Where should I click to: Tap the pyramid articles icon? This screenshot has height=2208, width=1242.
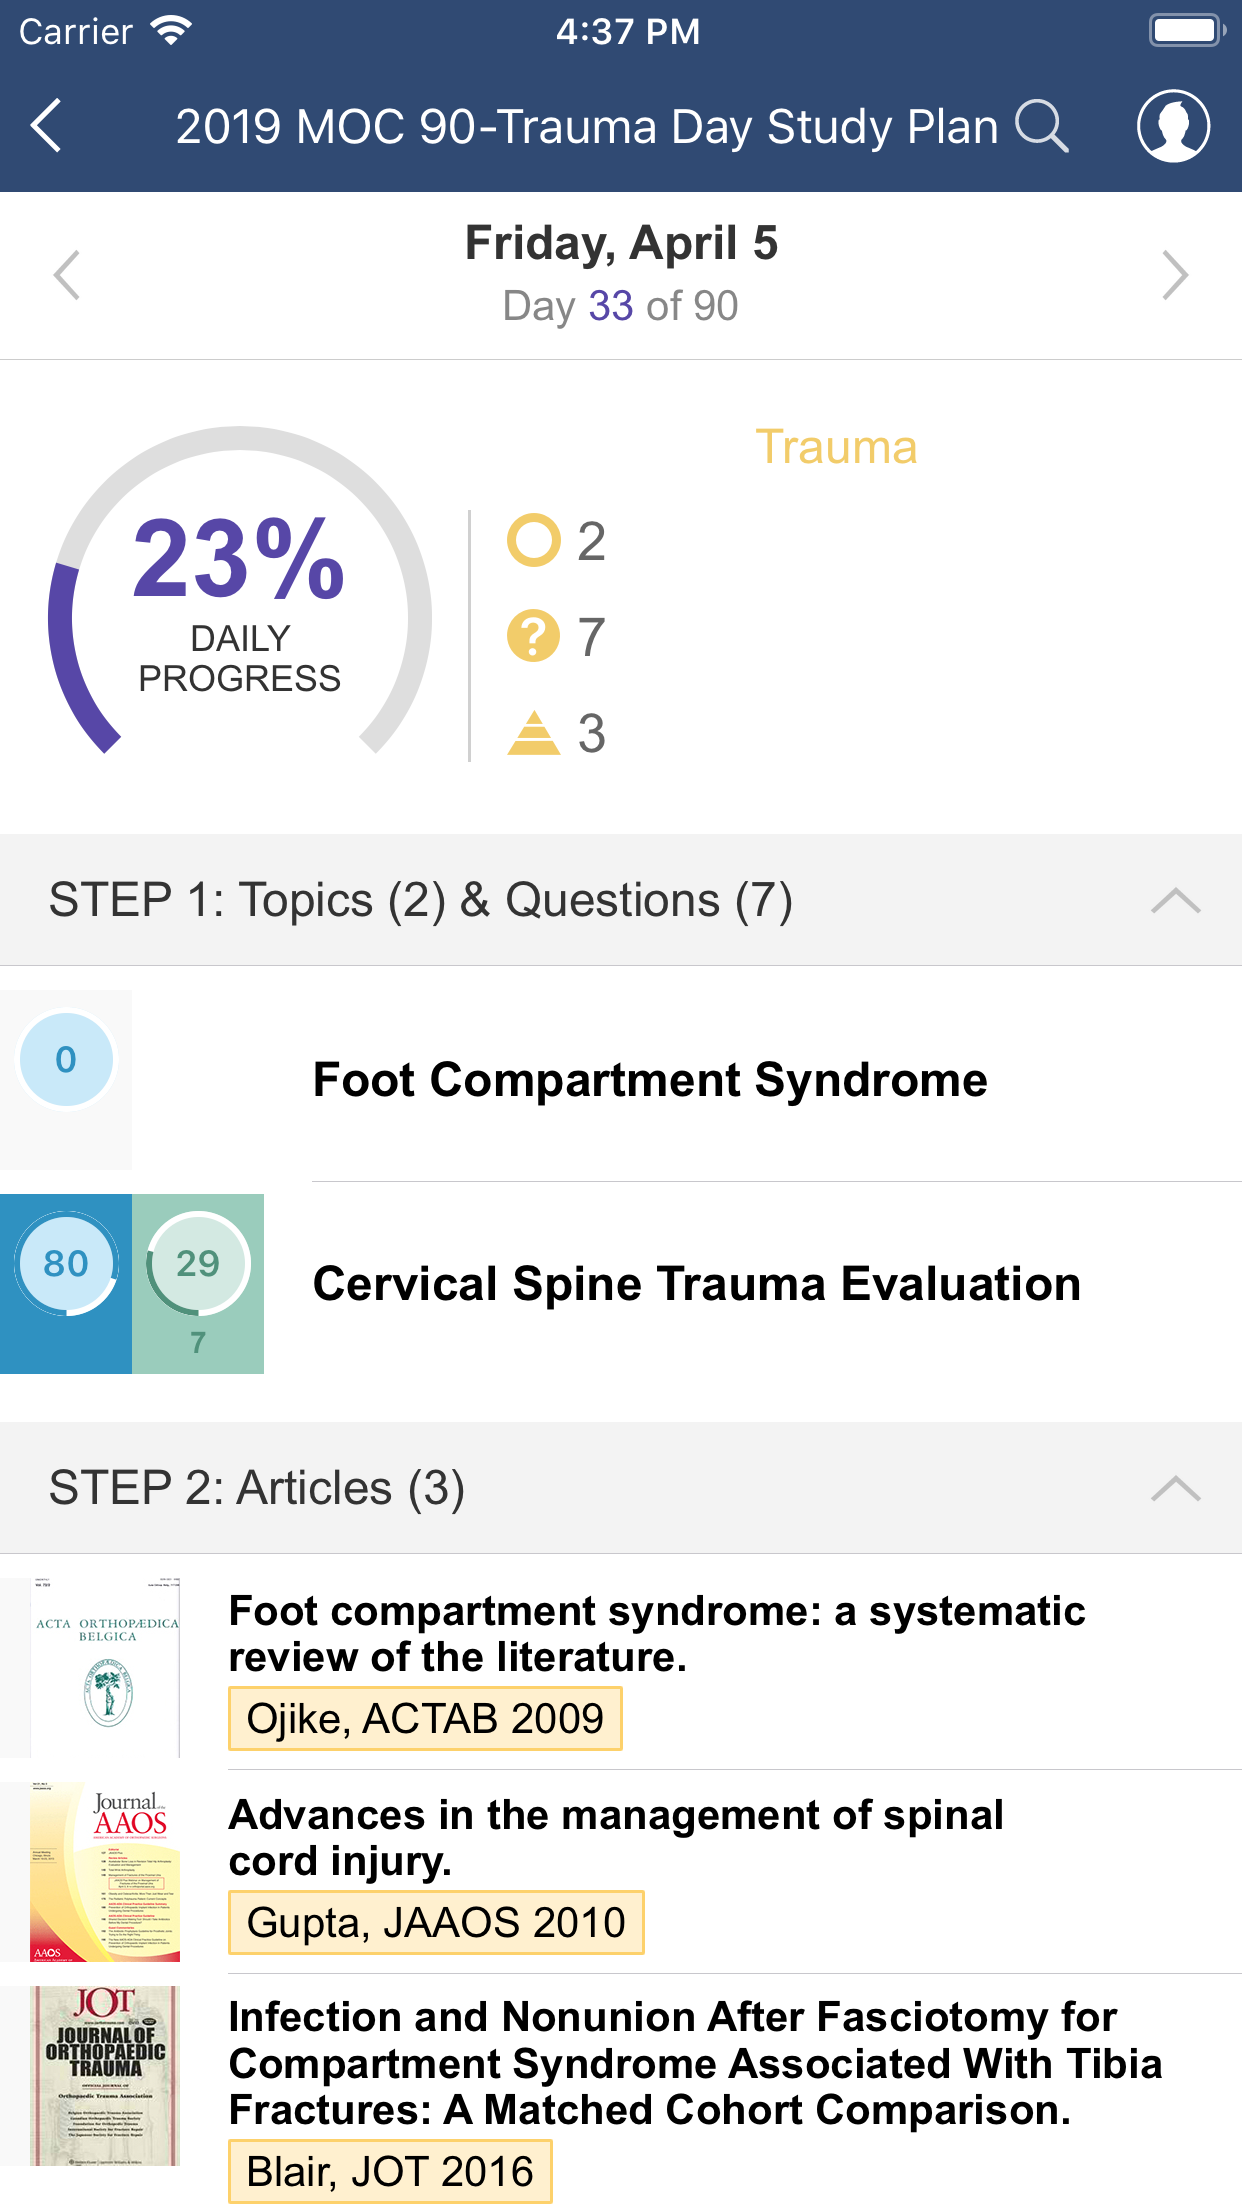click(x=534, y=733)
